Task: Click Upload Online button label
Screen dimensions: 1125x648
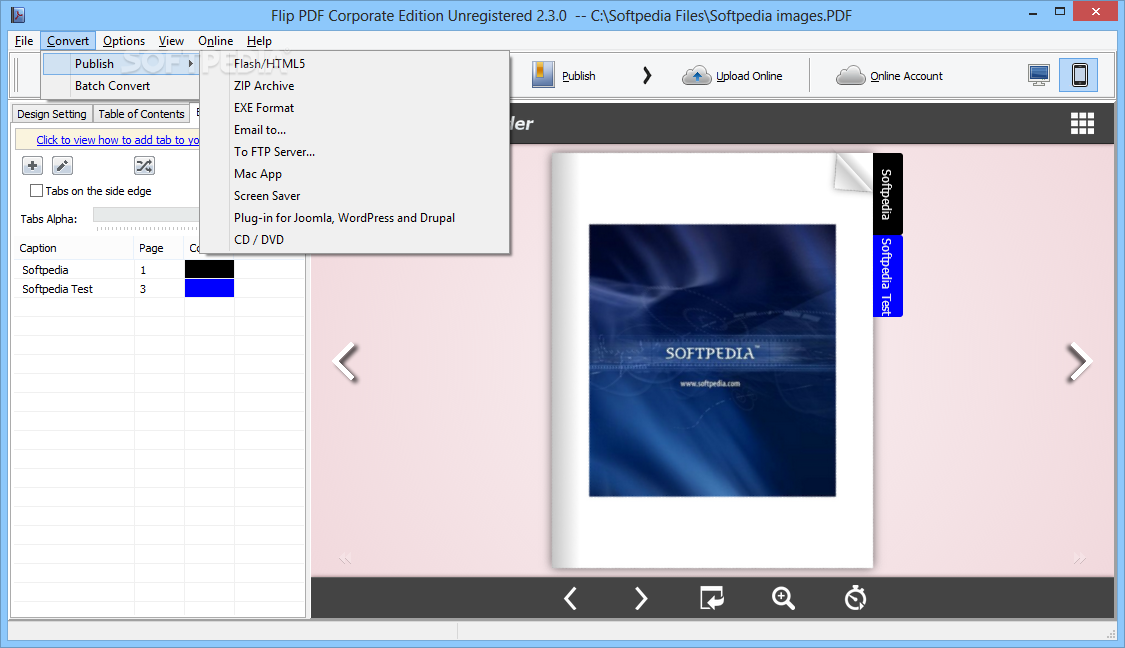Action: click(x=749, y=76)
